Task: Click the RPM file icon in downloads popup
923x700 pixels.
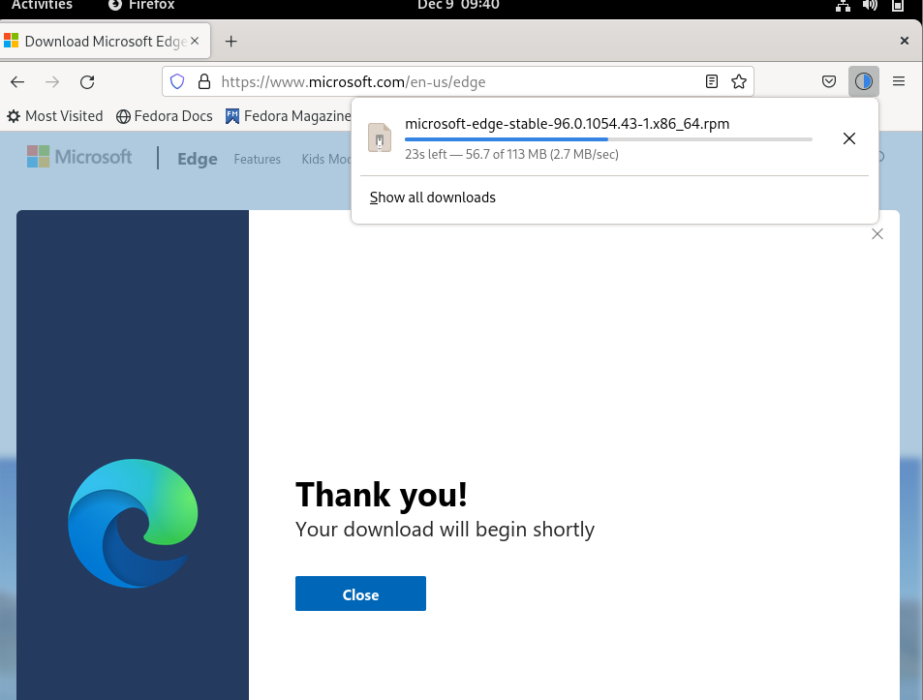Action: pos(379,138)
